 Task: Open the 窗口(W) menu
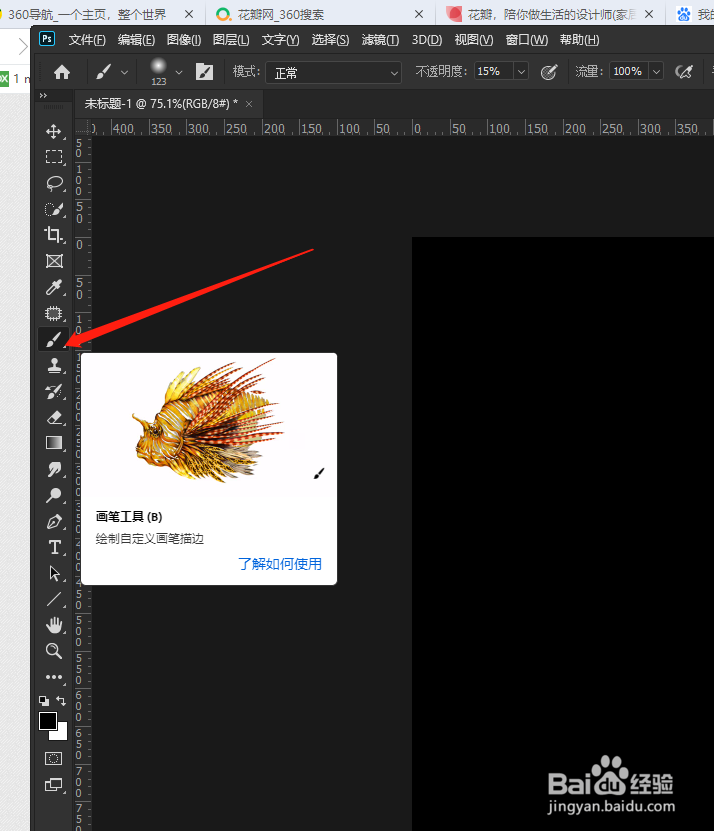pos(526,40)
